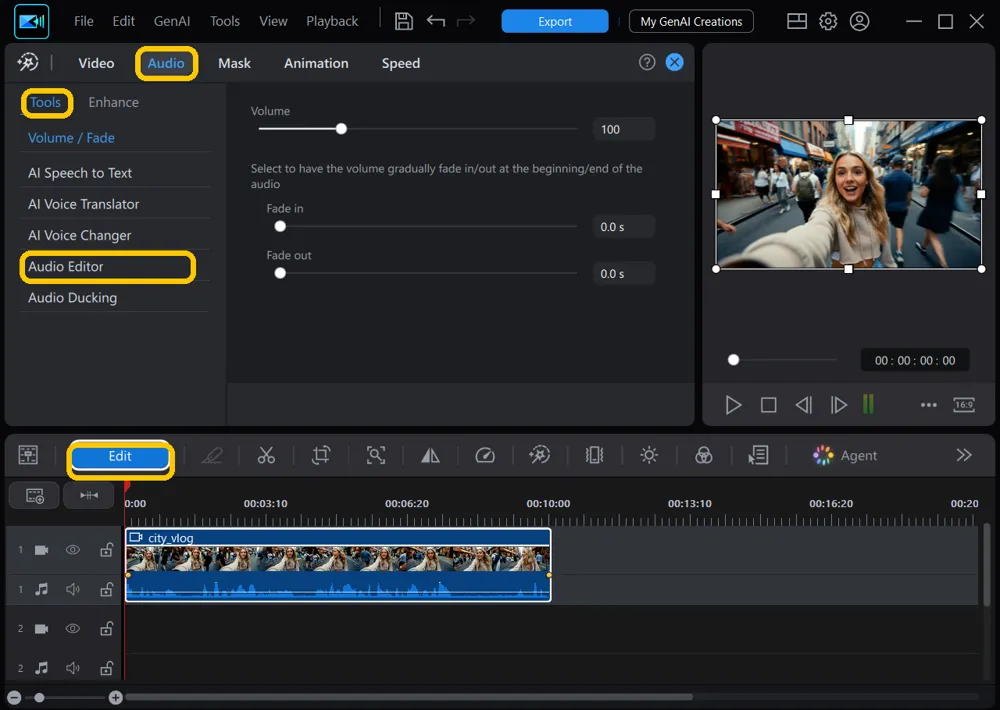Screen dimensions: 1000x710
Task: Switch to the Enhance sub-tab
Action: point(113,102)
